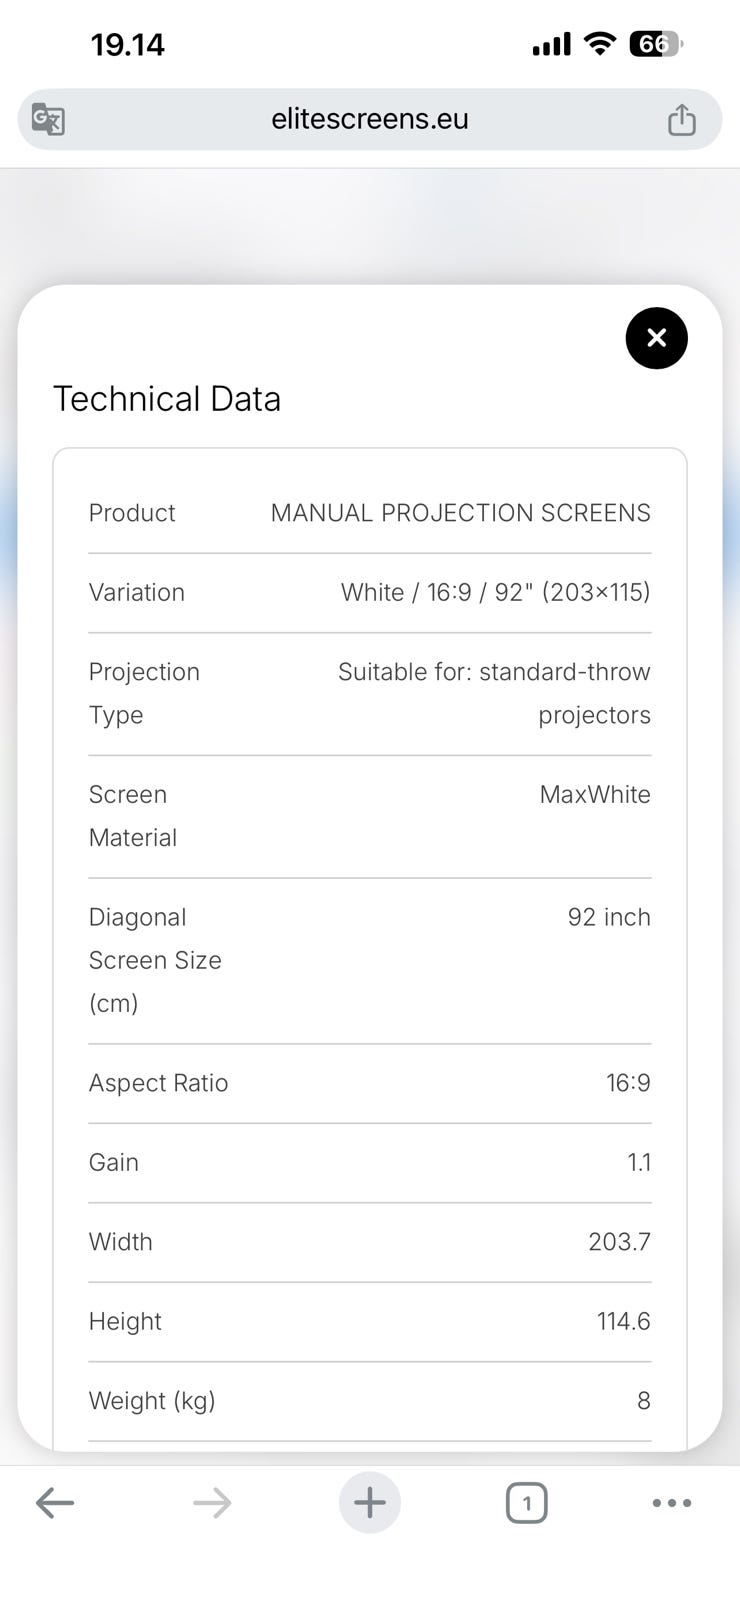Tap the share icon in address bar
The image size is (740, 1600).
tap(681, 119)
